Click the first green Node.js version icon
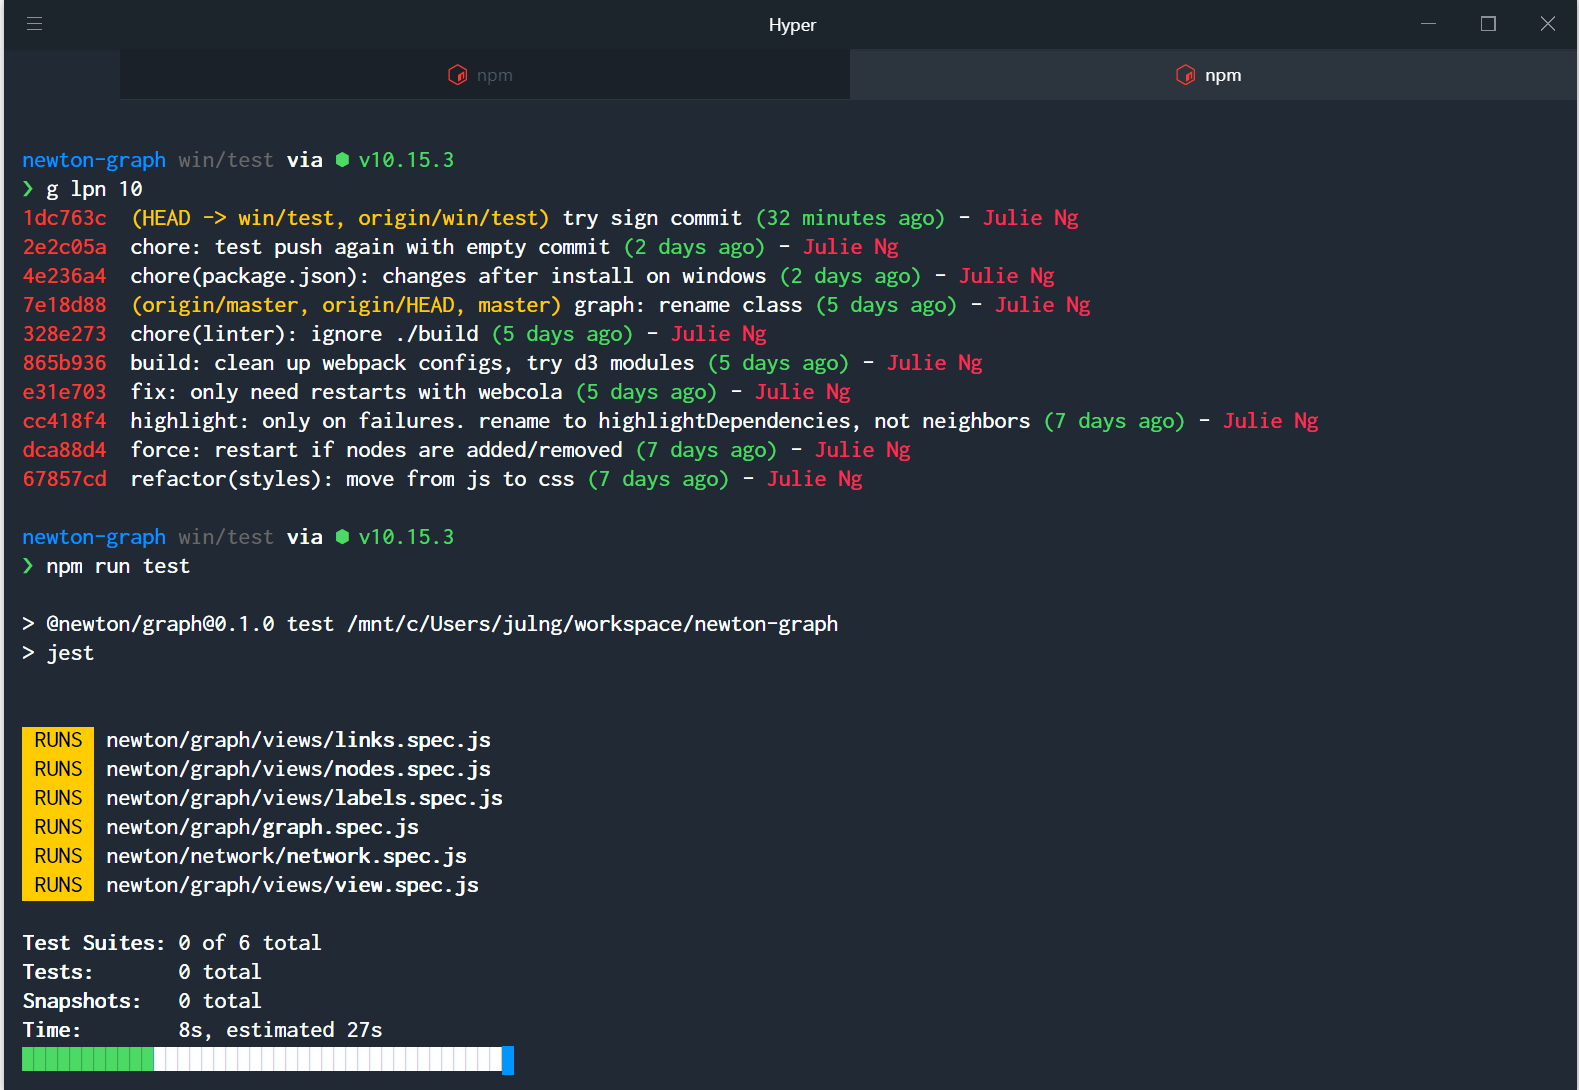This screenshot has height=1090, width=1579. click(342, 160)
